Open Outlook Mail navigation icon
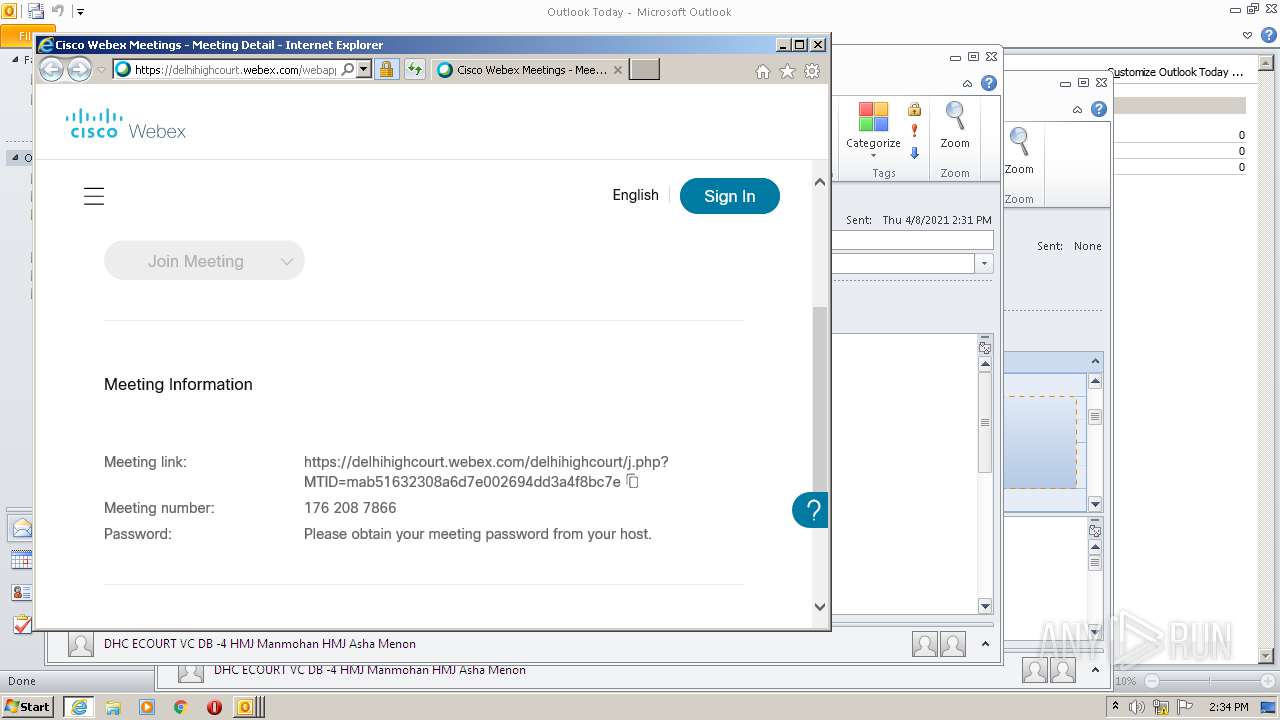This screenshot has width=1280, height=720. point(21,528)
